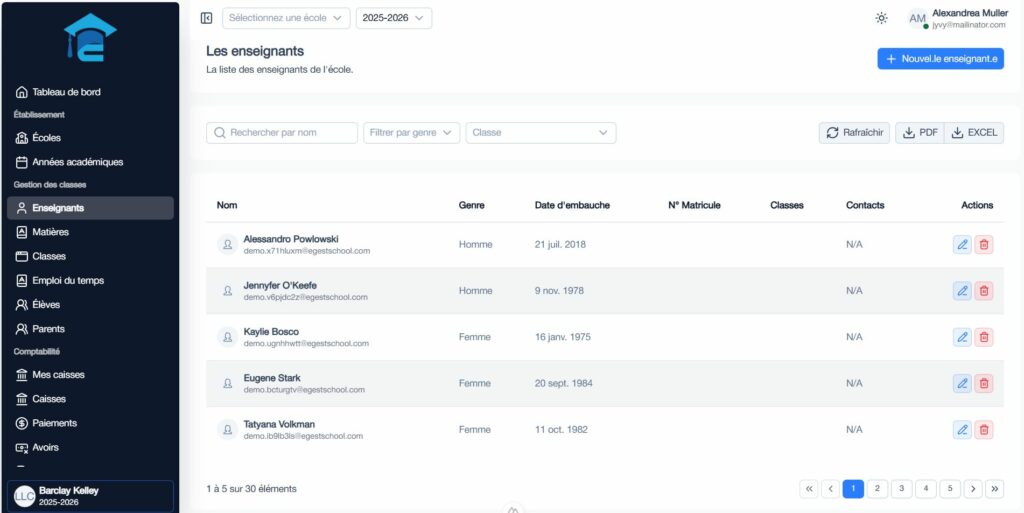
Task: Go to page 2
Action: click(877, 489)
